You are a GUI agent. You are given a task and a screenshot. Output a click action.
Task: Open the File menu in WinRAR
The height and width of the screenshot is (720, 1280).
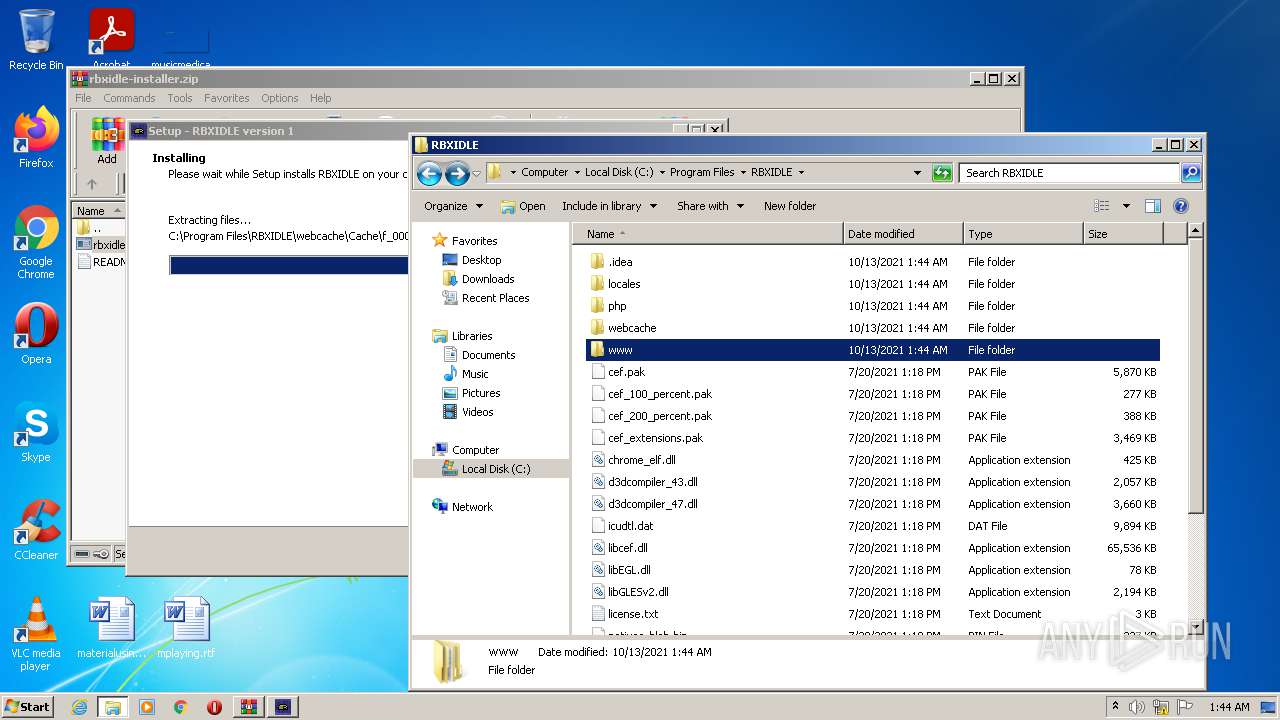pos(83,98)
